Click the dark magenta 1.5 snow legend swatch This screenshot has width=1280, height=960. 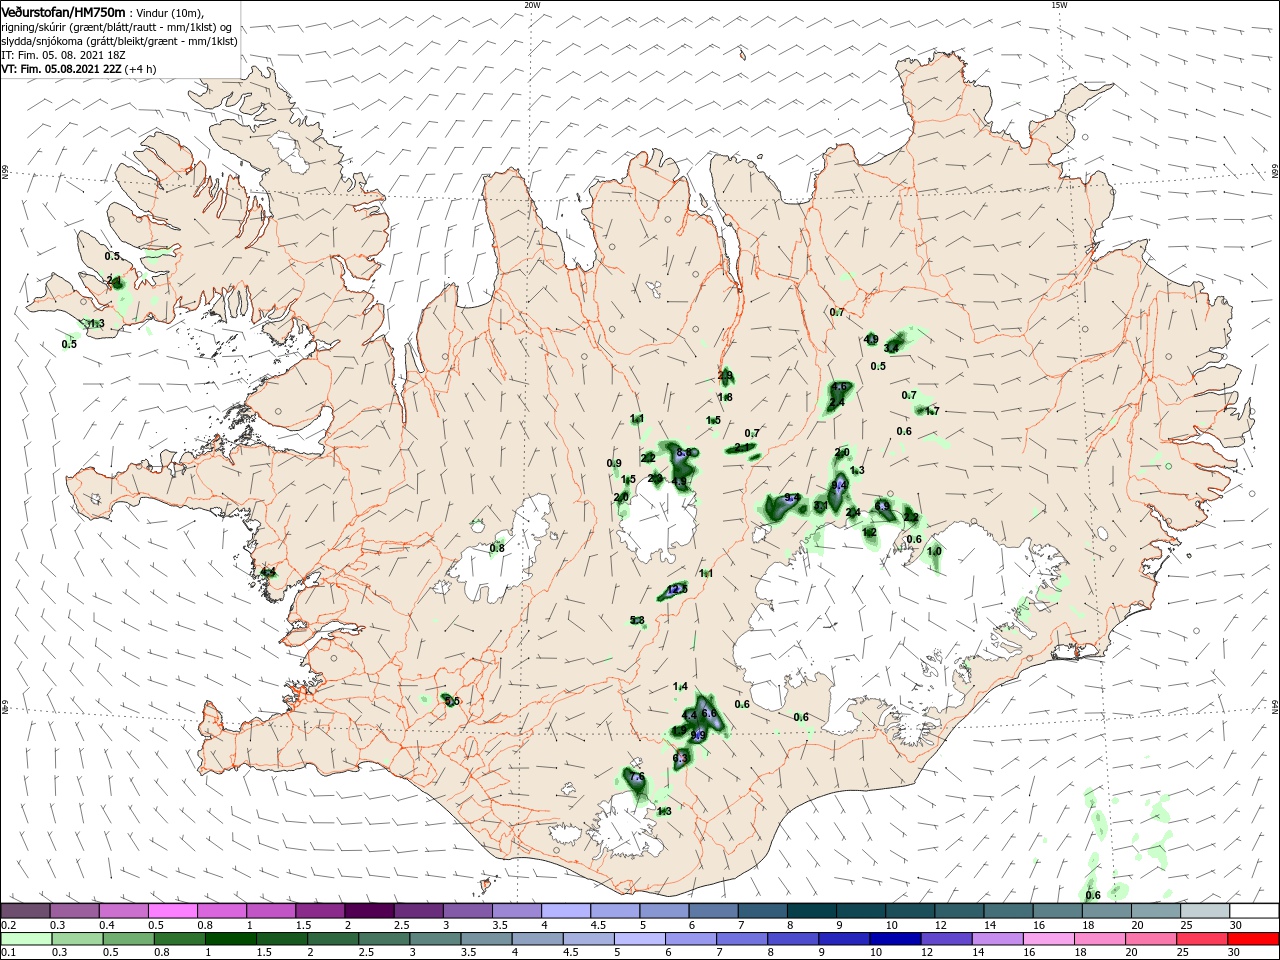tap(320, 910)
